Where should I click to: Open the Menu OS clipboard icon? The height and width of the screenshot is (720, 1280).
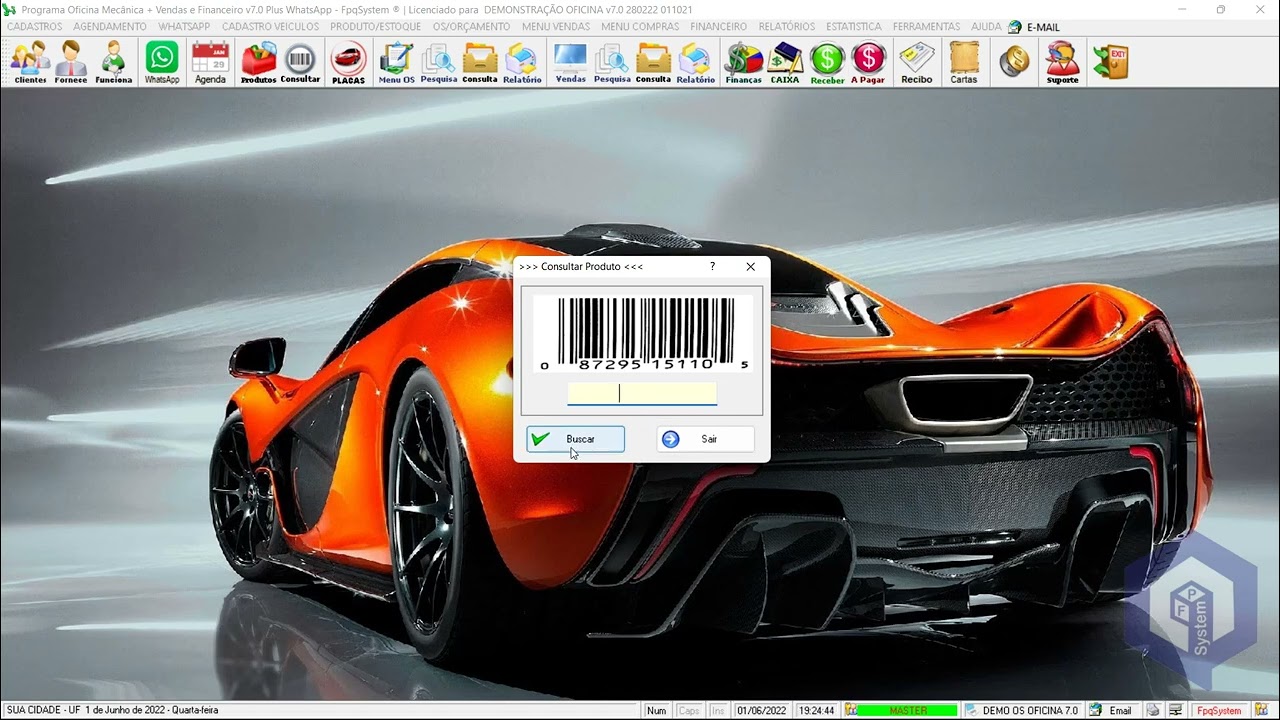tap(397, 62)
